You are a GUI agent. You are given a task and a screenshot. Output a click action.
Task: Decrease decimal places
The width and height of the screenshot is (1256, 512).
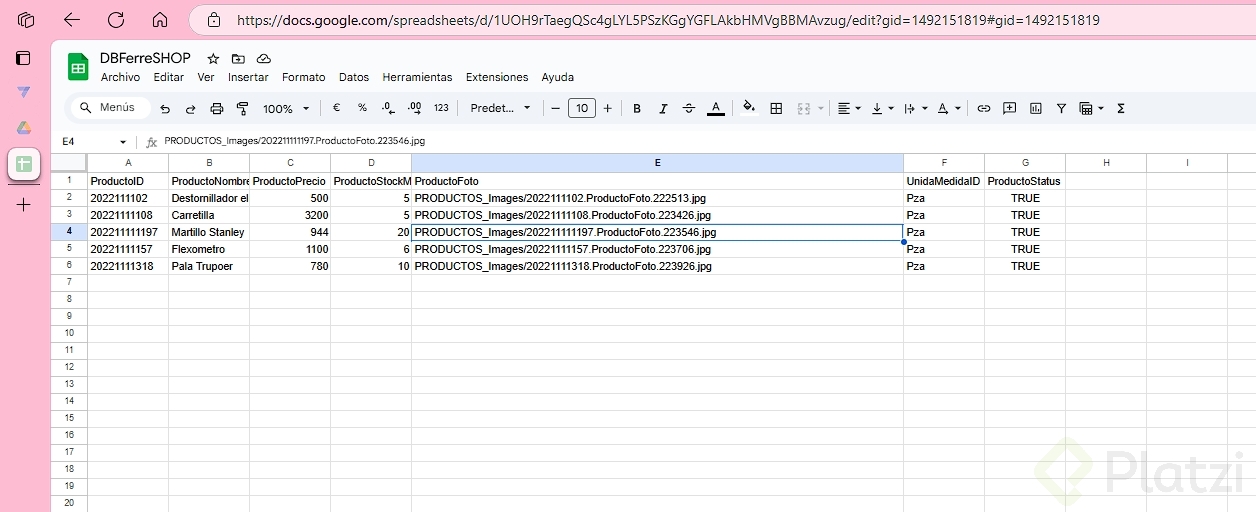(388, 108)
